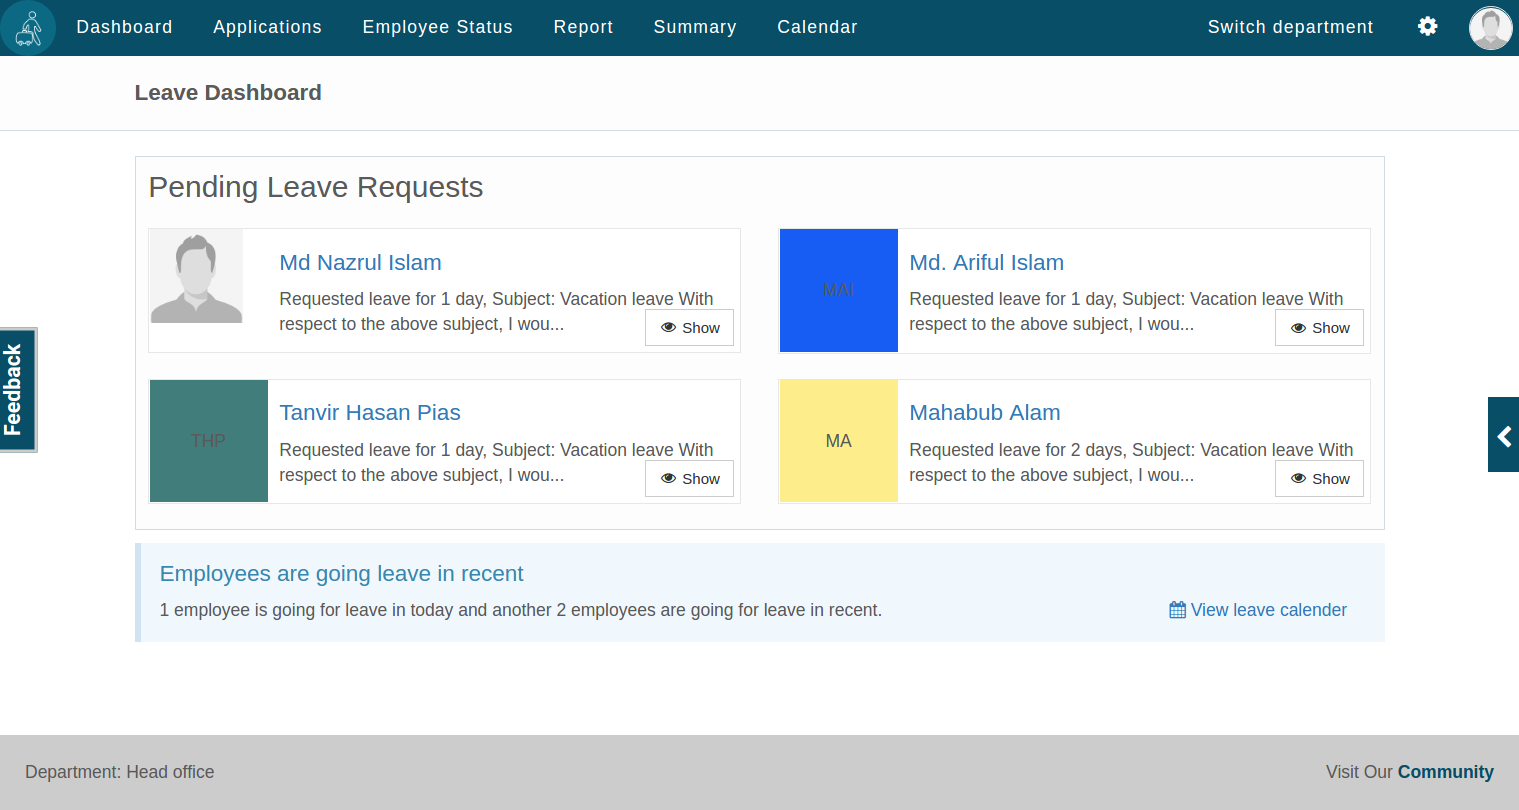Show Md Nazrul Islam's leave request

pyautogui.click(x=689, y=328)
